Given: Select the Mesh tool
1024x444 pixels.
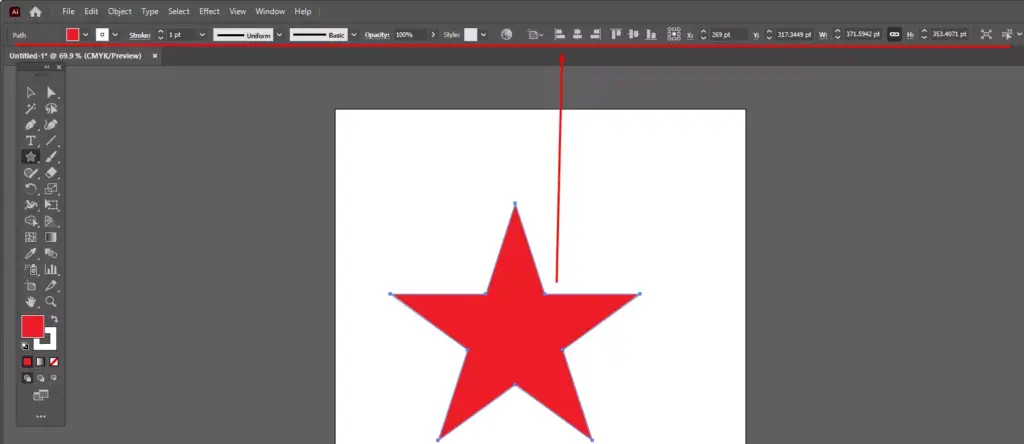Looking at the screenshot, I should (x=31, y=238).
